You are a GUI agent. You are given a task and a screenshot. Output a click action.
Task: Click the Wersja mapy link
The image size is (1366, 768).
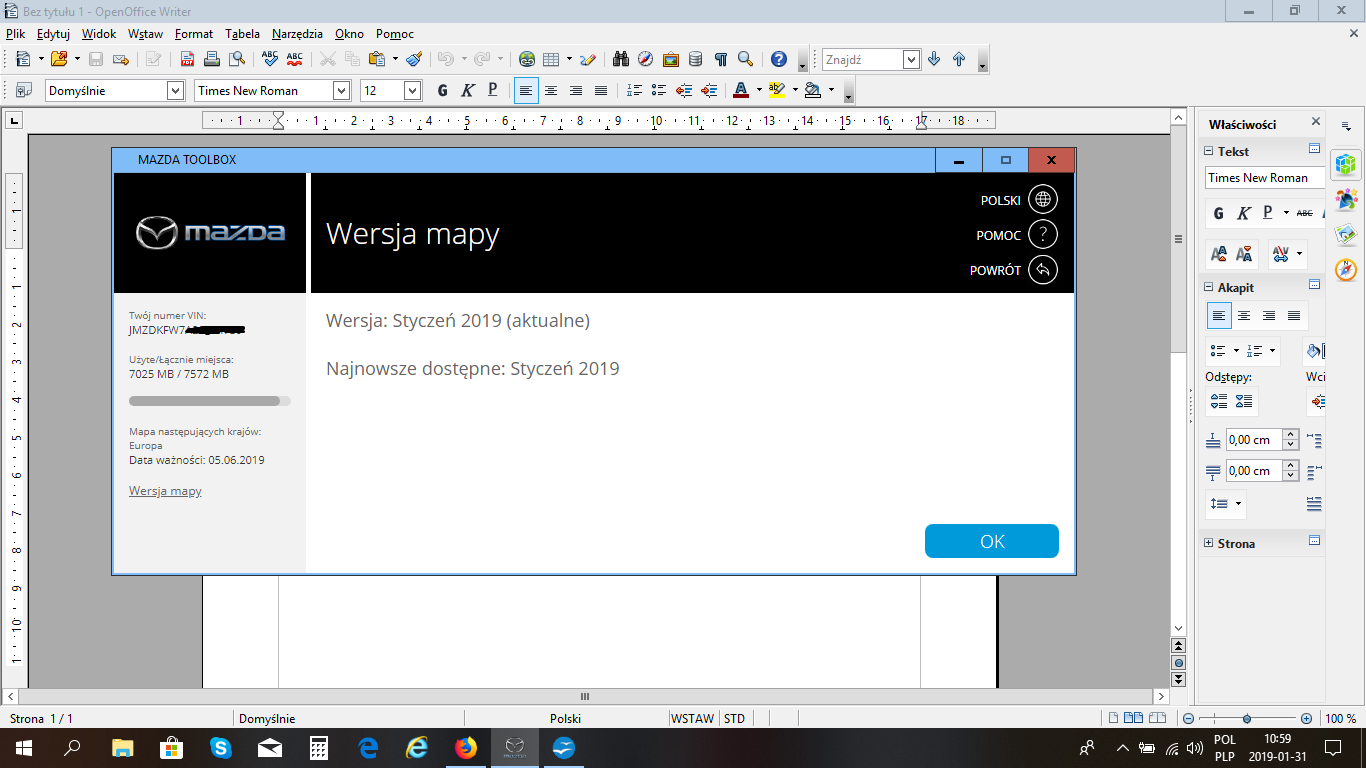[165, 491]
